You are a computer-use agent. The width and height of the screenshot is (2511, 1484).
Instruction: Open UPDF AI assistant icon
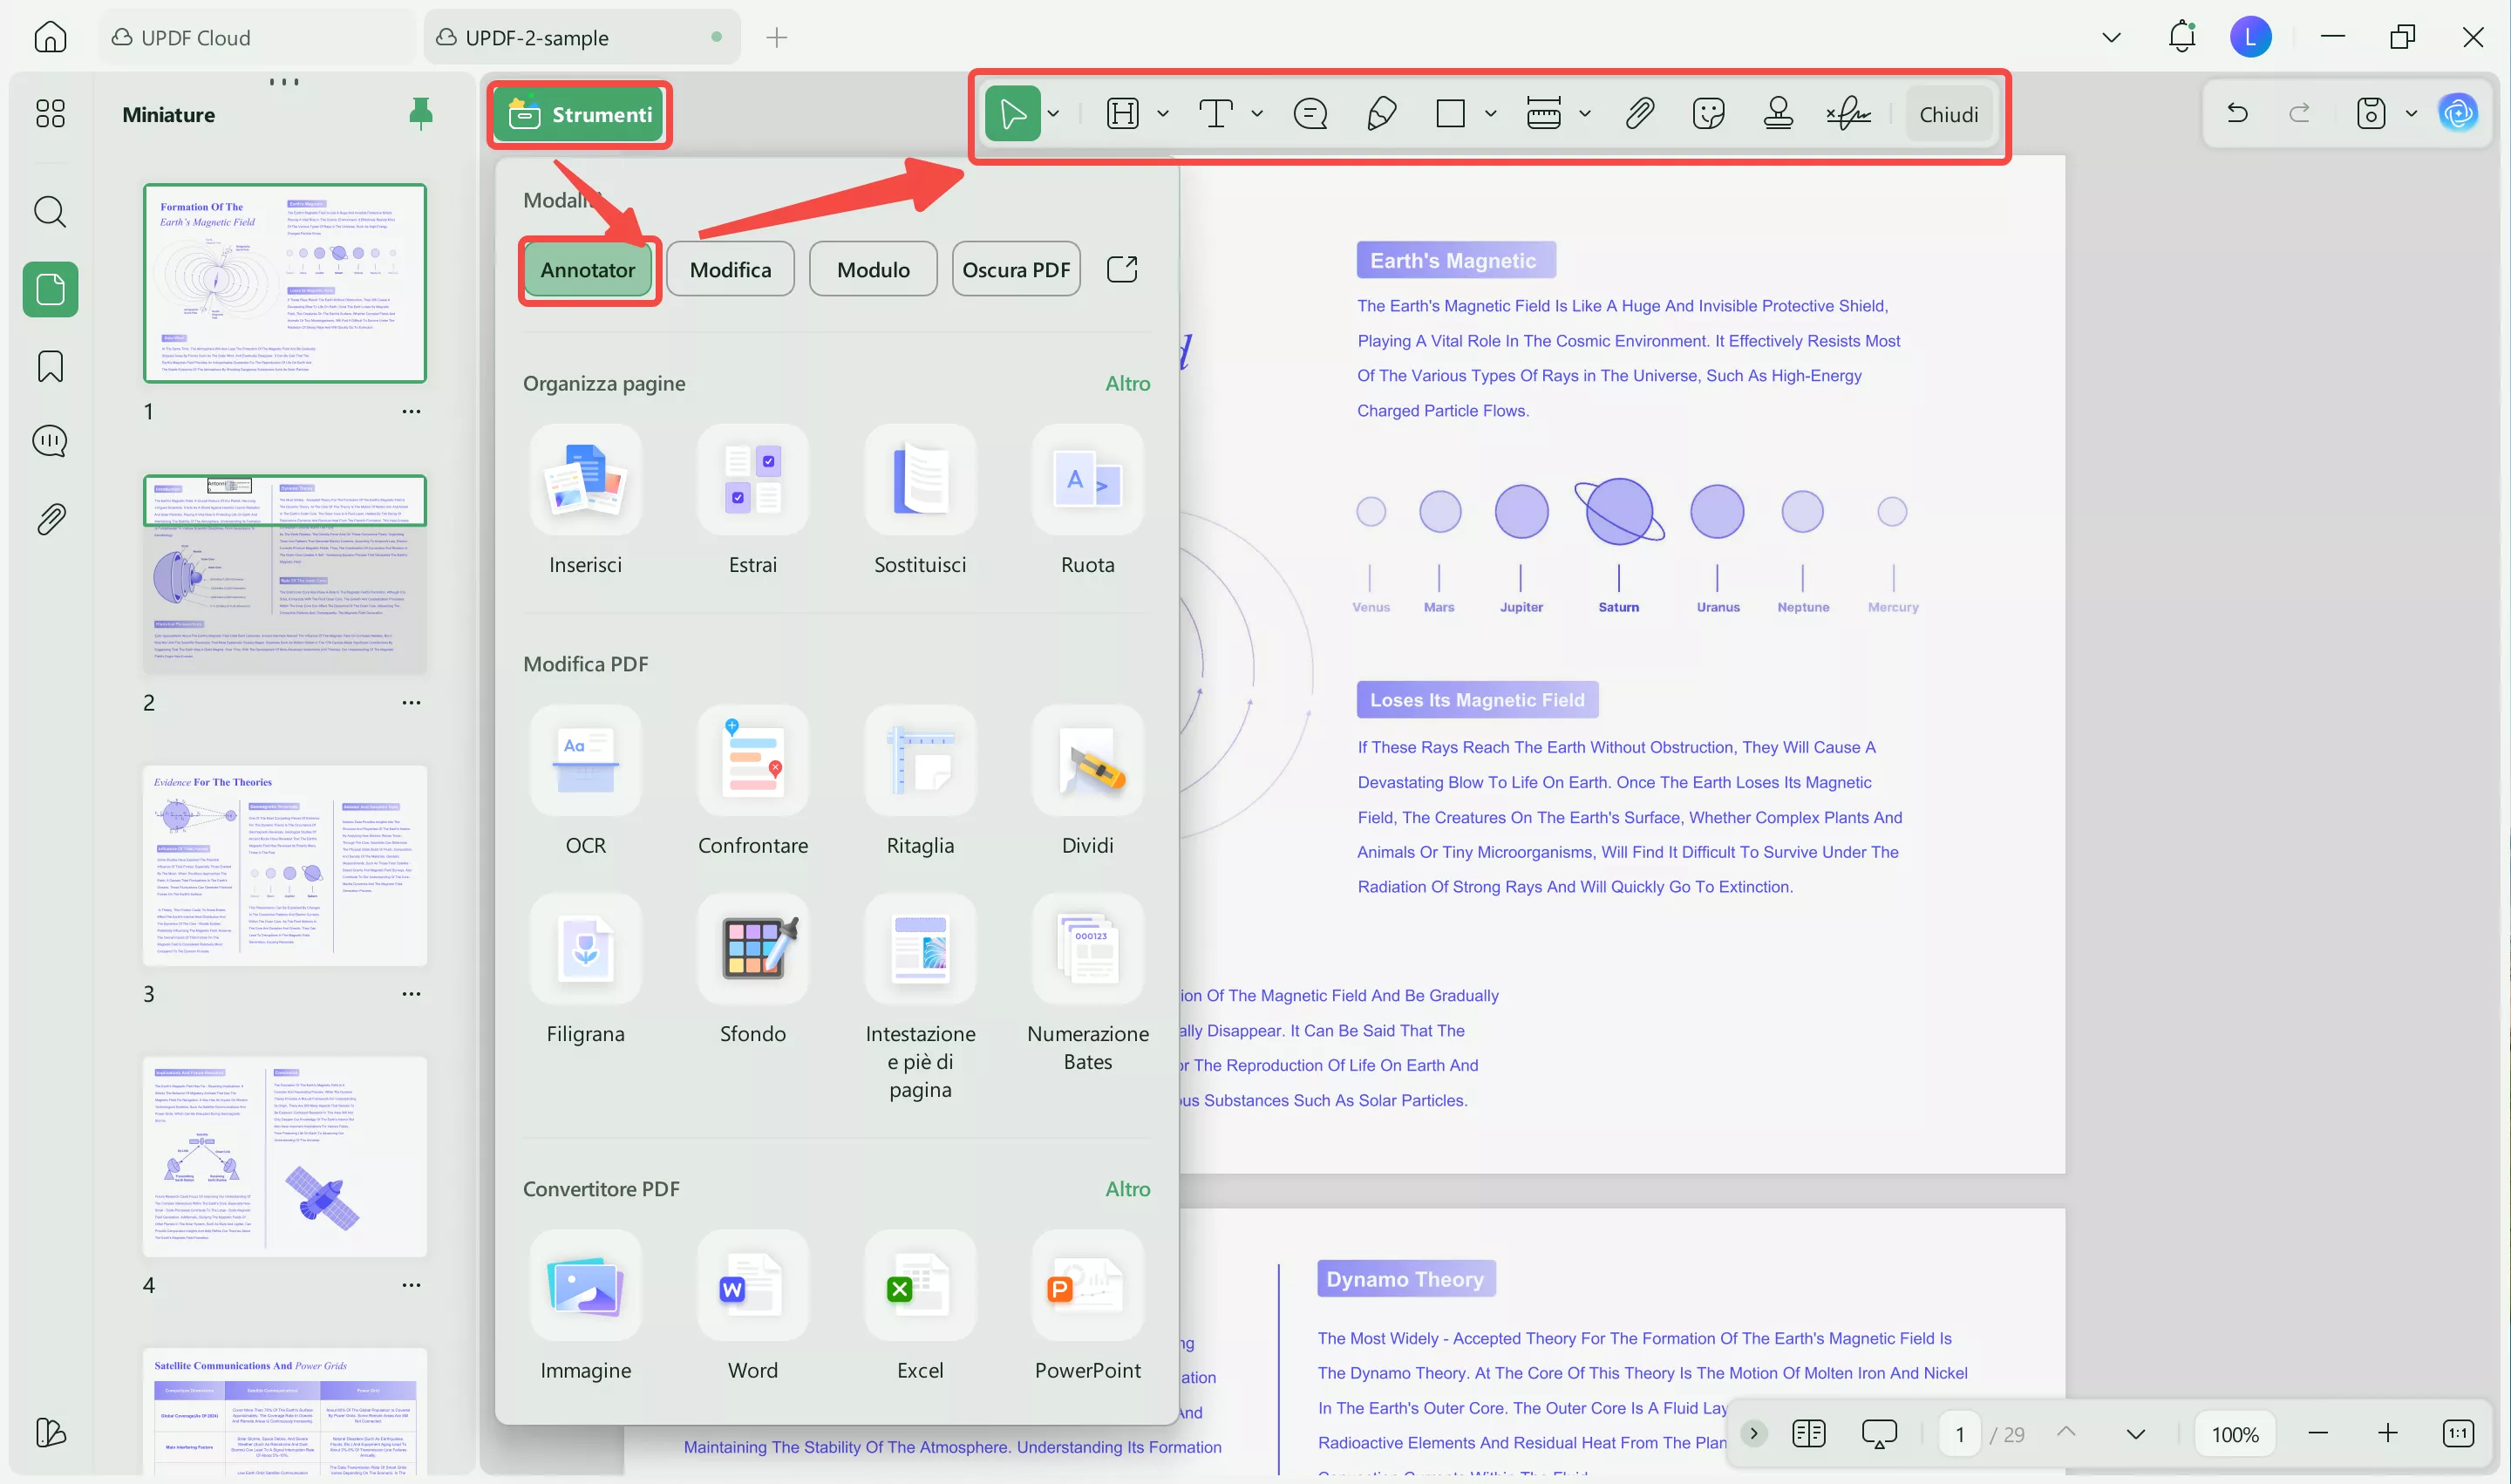tap(2458, 114)
